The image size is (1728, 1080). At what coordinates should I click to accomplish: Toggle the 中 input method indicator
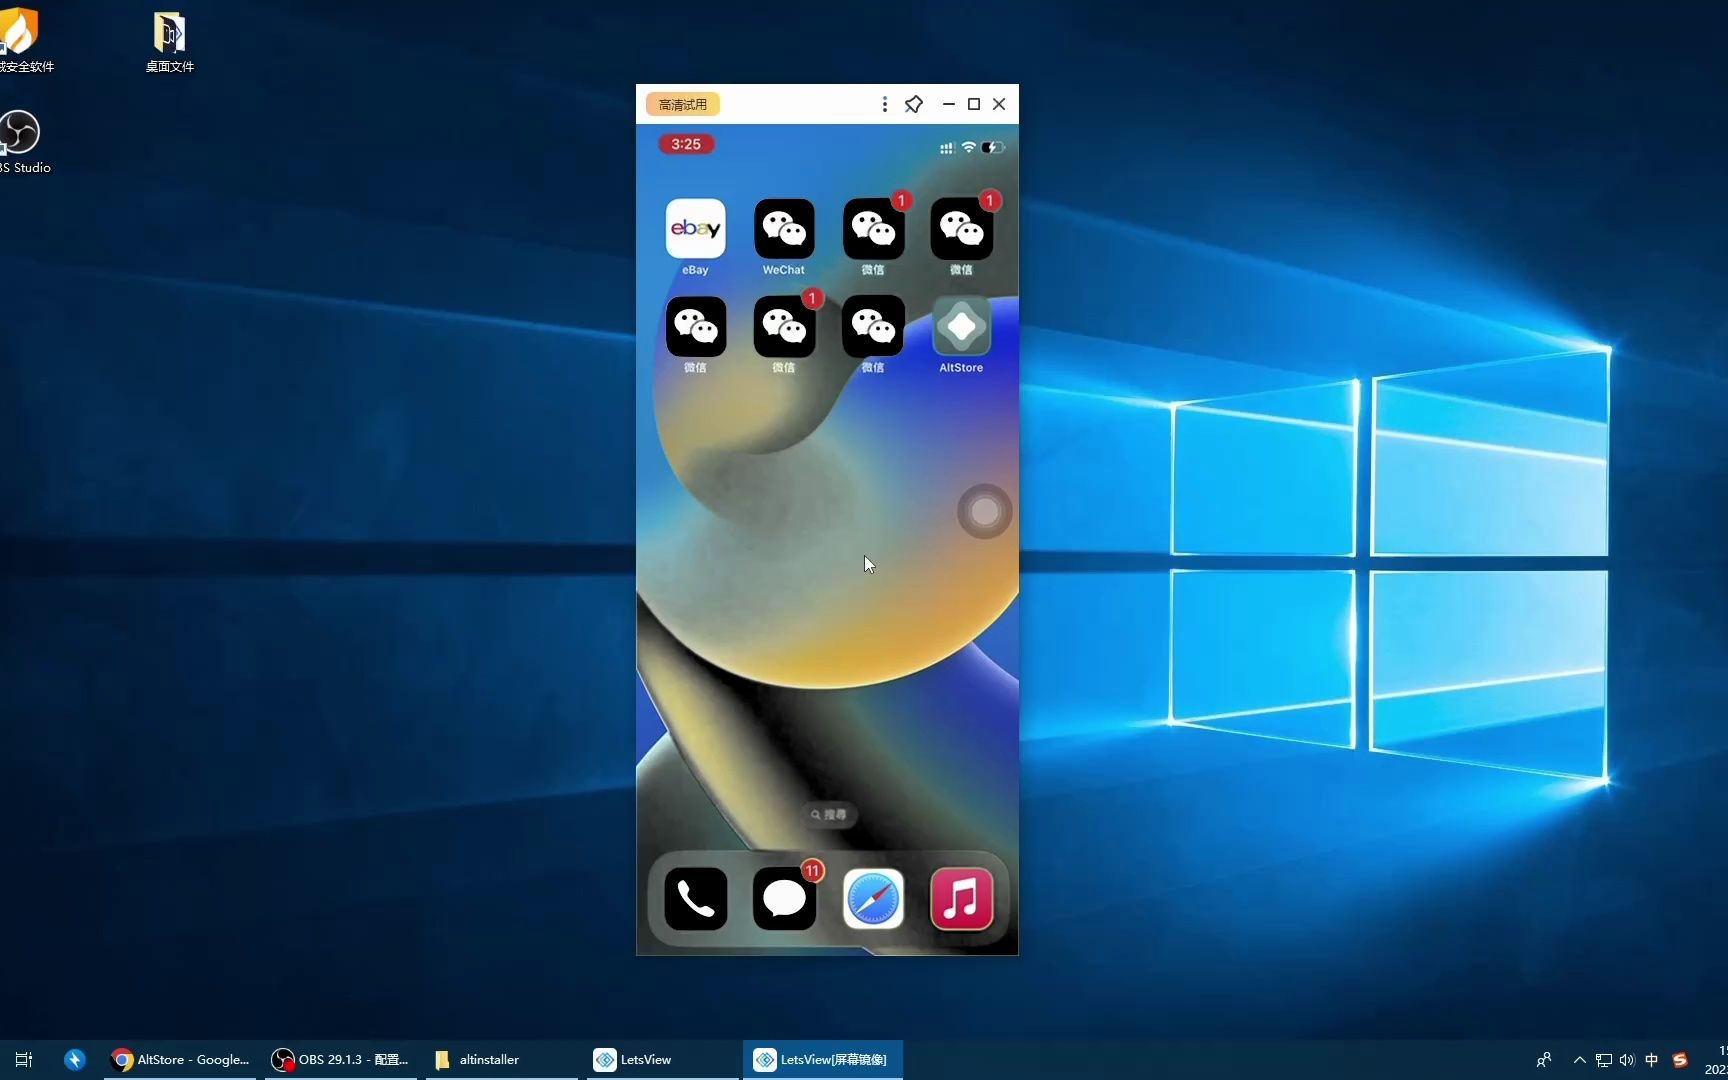coord(1652,1060)
